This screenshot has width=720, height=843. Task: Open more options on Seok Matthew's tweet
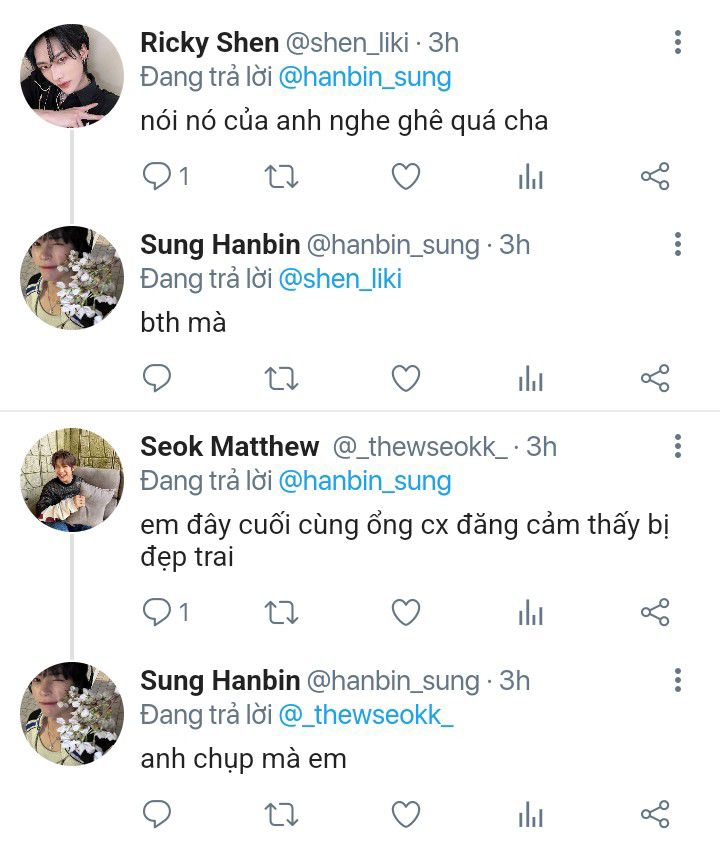[678, 446]
